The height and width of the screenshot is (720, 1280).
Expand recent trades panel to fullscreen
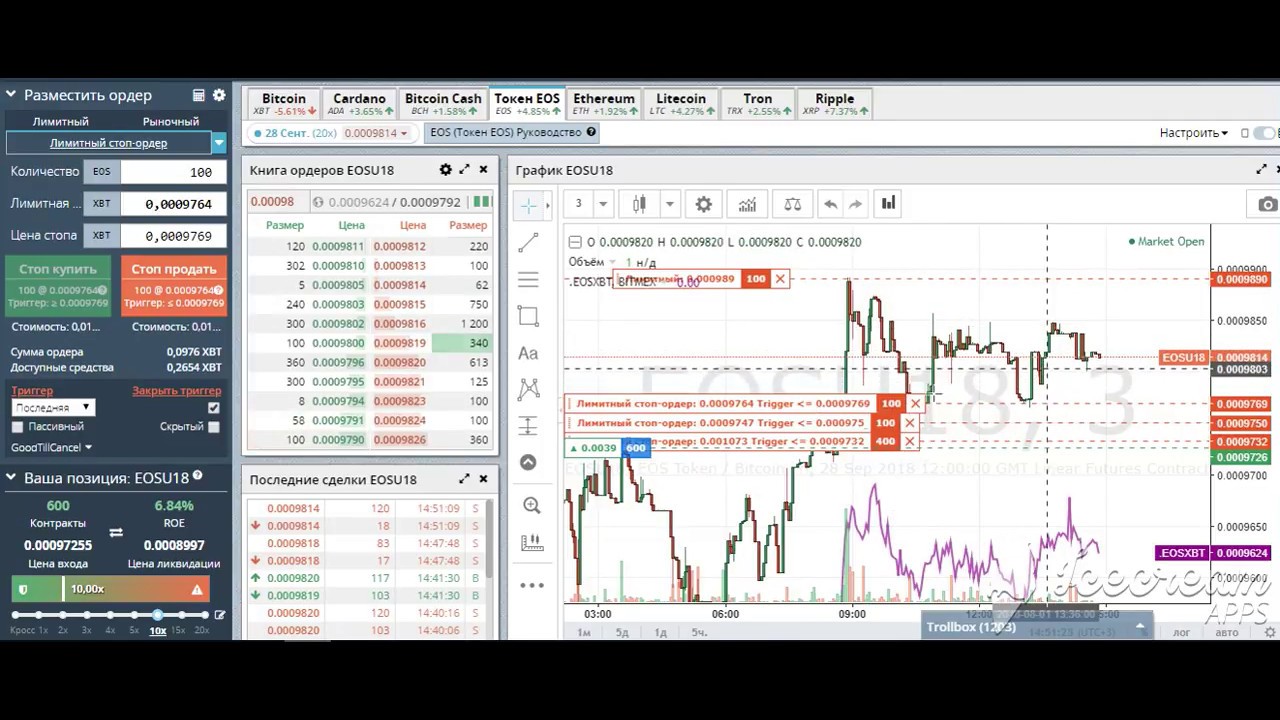pos(465,479)
